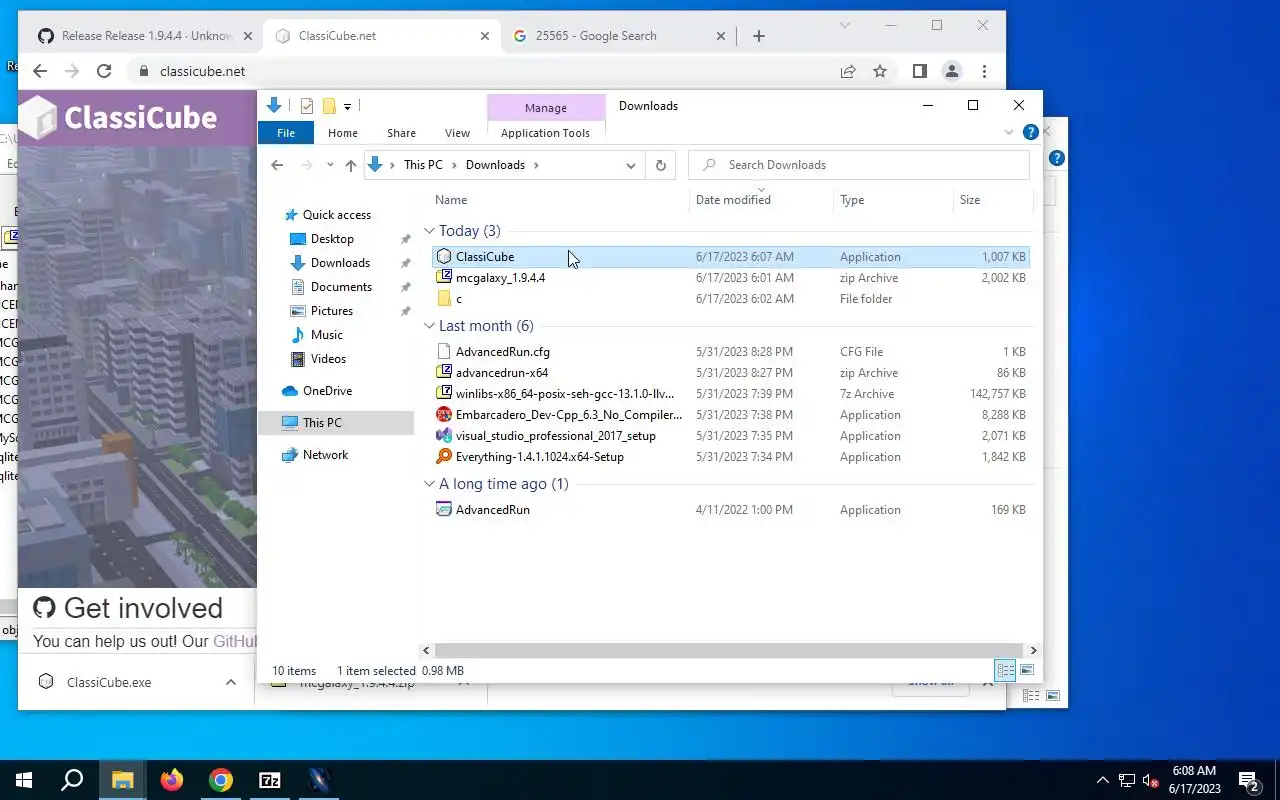Switch to details view layout icon
This screenshot has height=800, width=1280.
coord(1006,670)
